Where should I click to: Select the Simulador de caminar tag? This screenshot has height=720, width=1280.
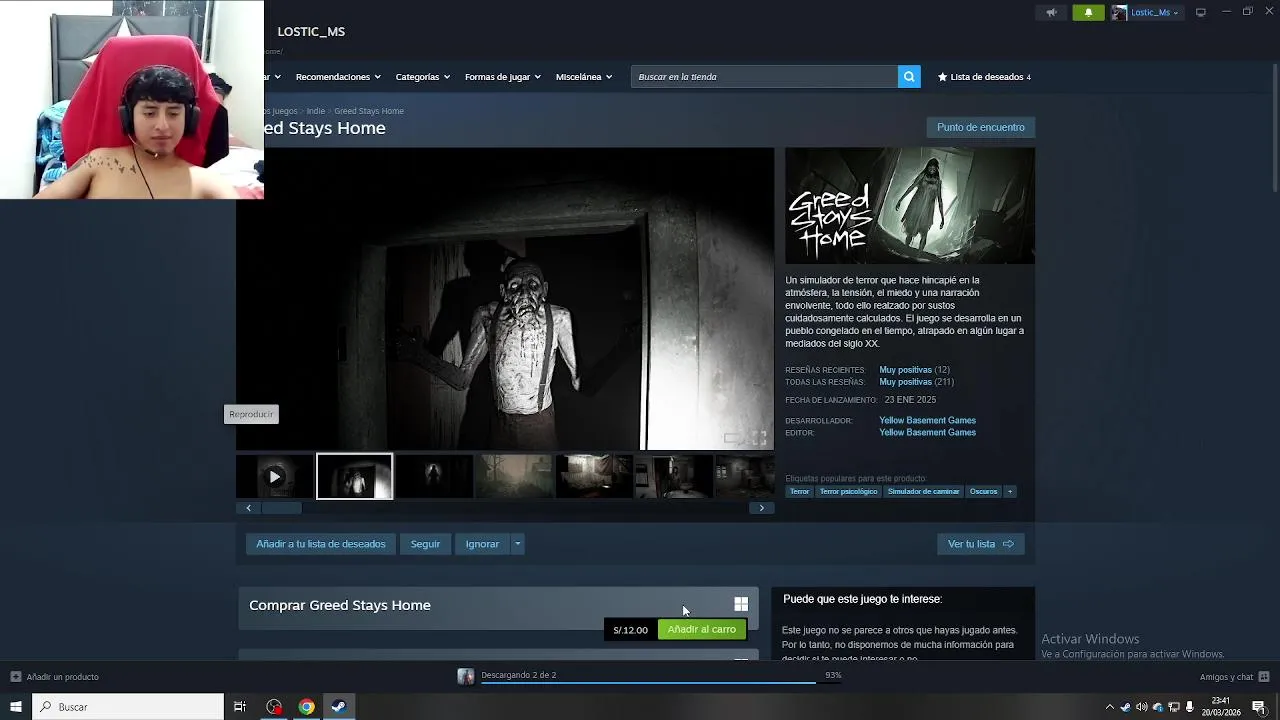pyautogui.click(x=923, y=491)
